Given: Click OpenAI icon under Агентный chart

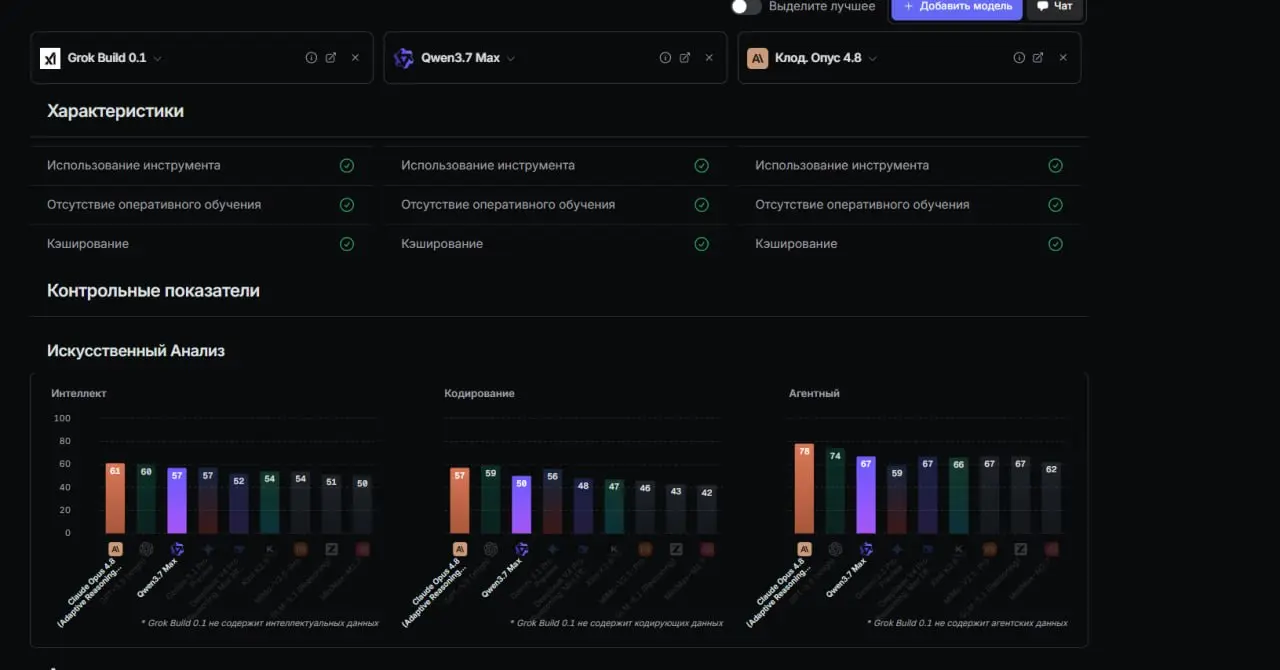Looking at the screenshot, I should point(835,549).
